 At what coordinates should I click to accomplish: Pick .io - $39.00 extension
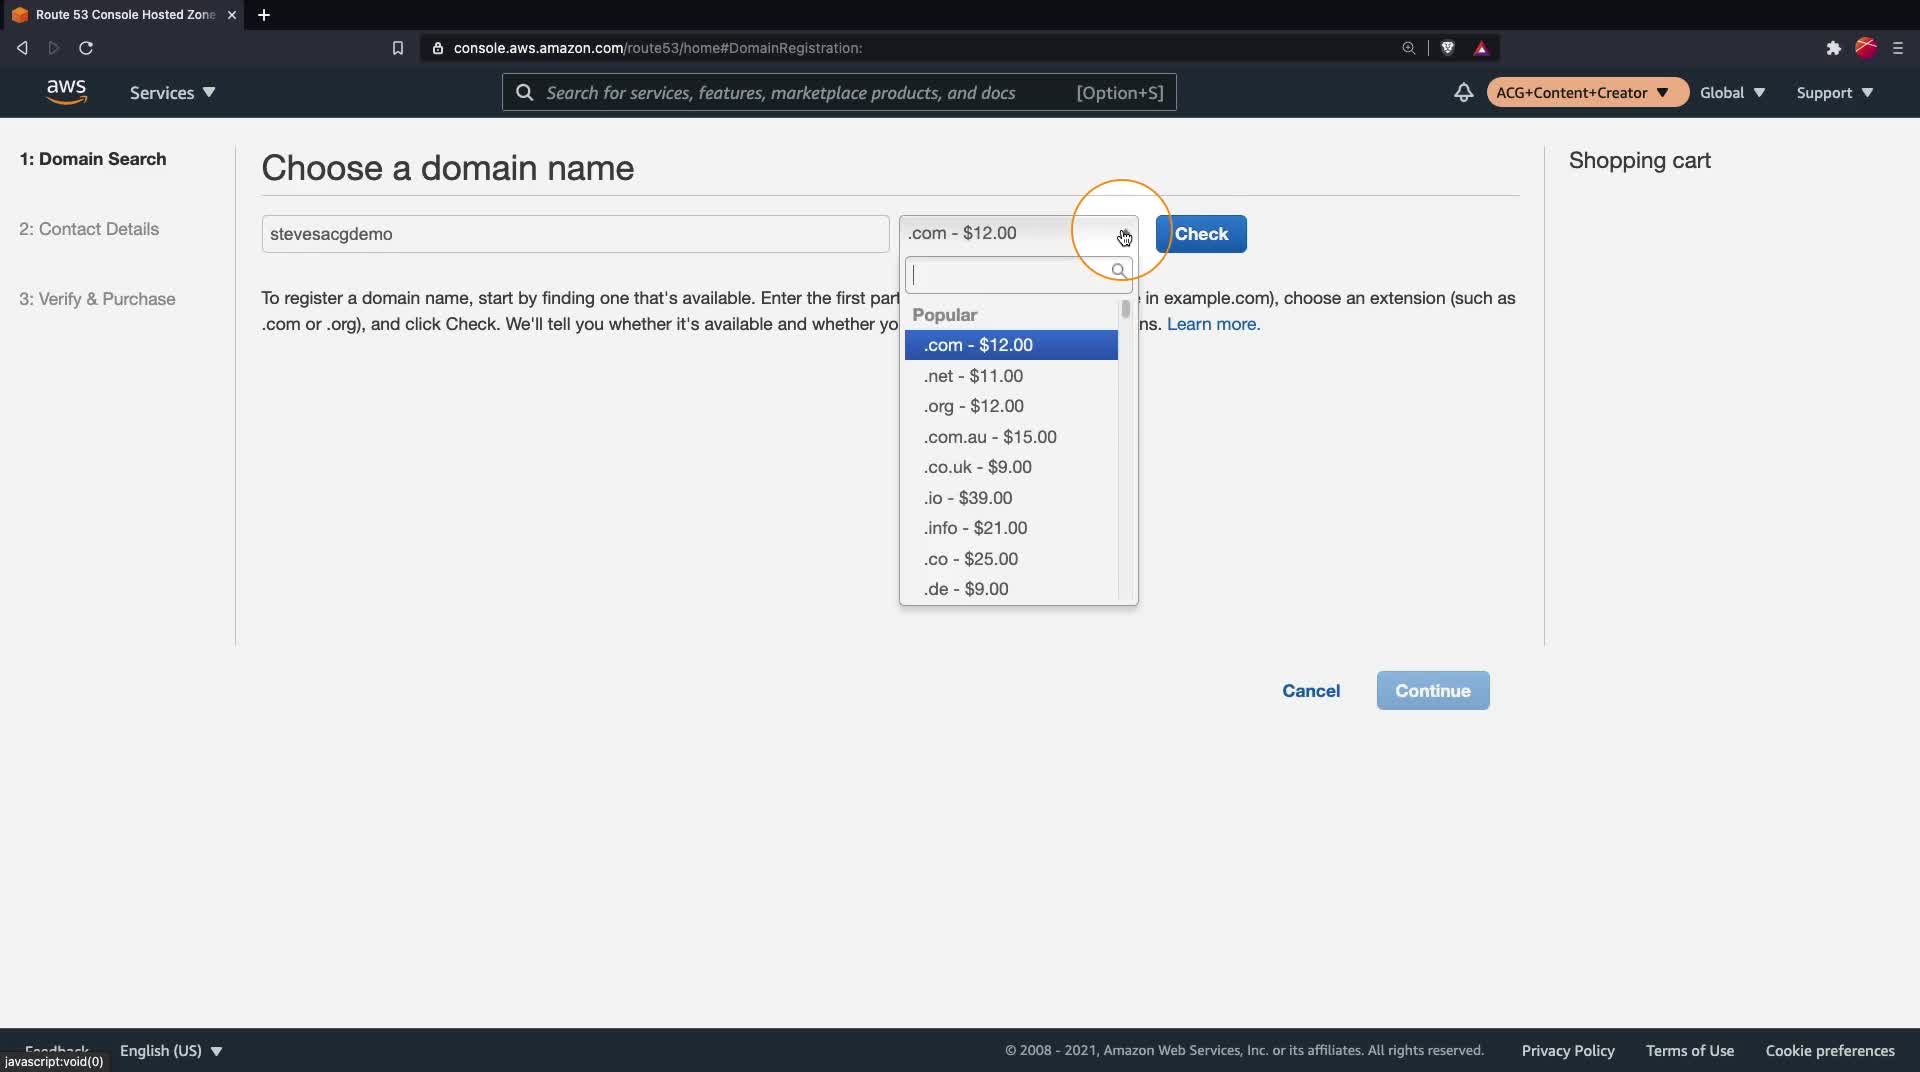click(1011, 498)
